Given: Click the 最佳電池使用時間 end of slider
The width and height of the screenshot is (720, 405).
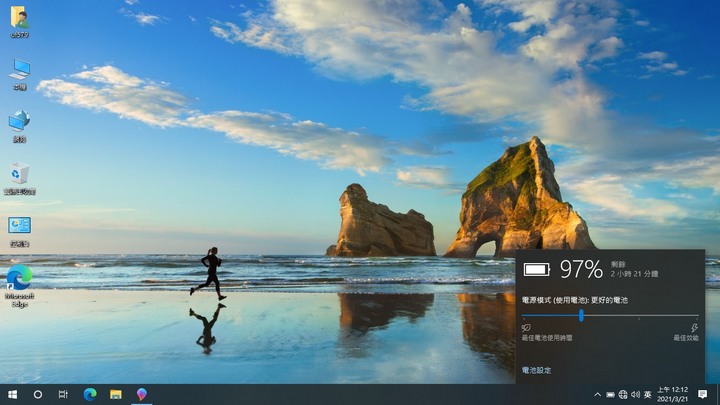Looking at the screenshot, I should [547, 338].
